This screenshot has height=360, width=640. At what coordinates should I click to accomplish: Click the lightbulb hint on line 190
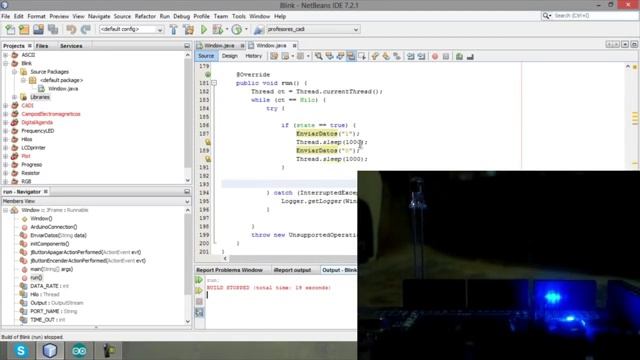tap(208, 159)
